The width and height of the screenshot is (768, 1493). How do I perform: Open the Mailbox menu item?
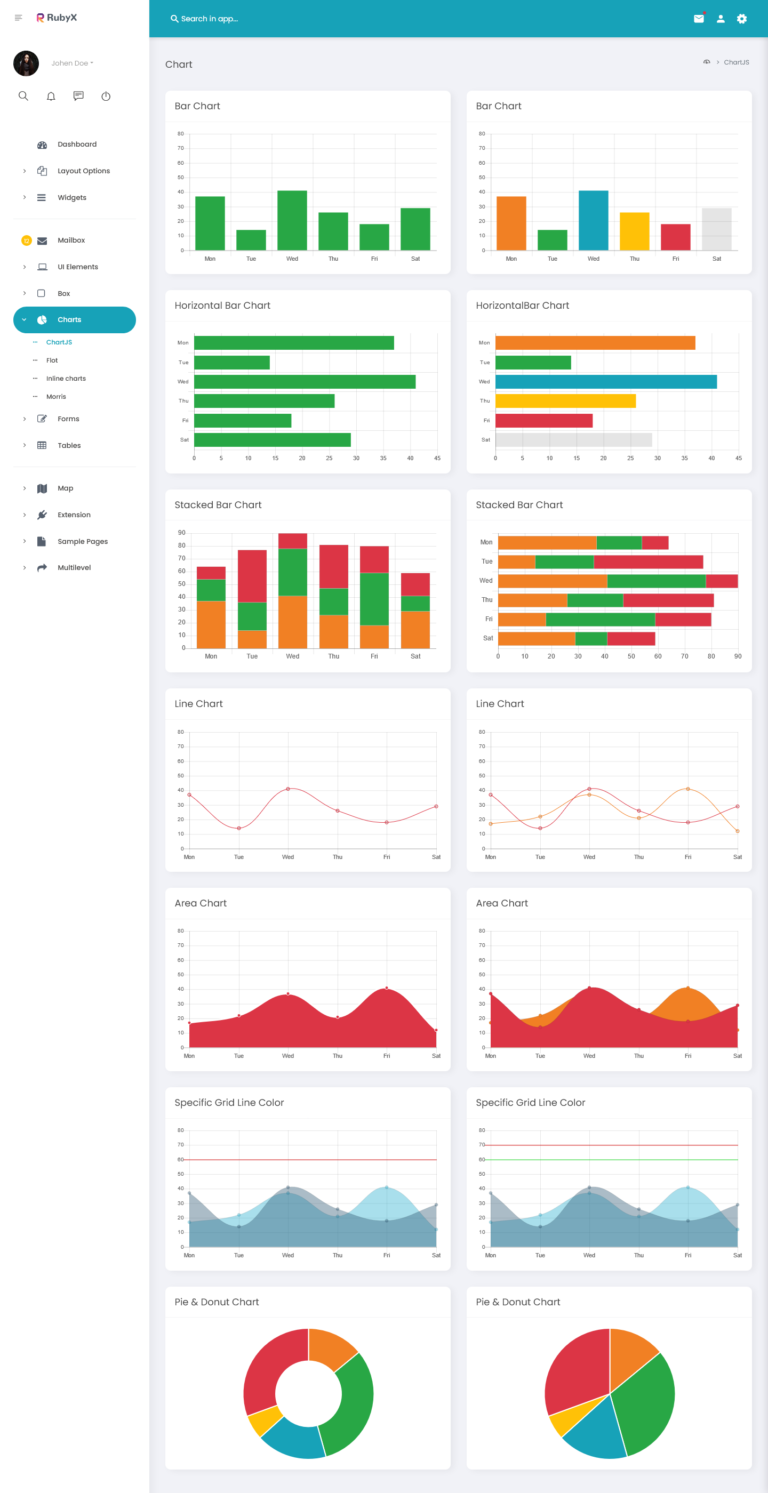tap(71, 240)
